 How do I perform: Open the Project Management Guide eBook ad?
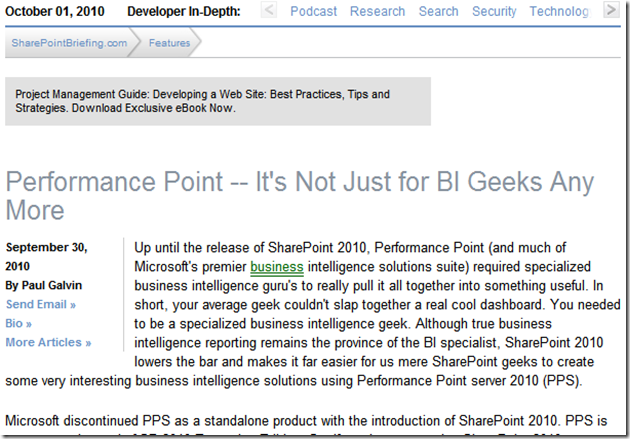(218, 101)
